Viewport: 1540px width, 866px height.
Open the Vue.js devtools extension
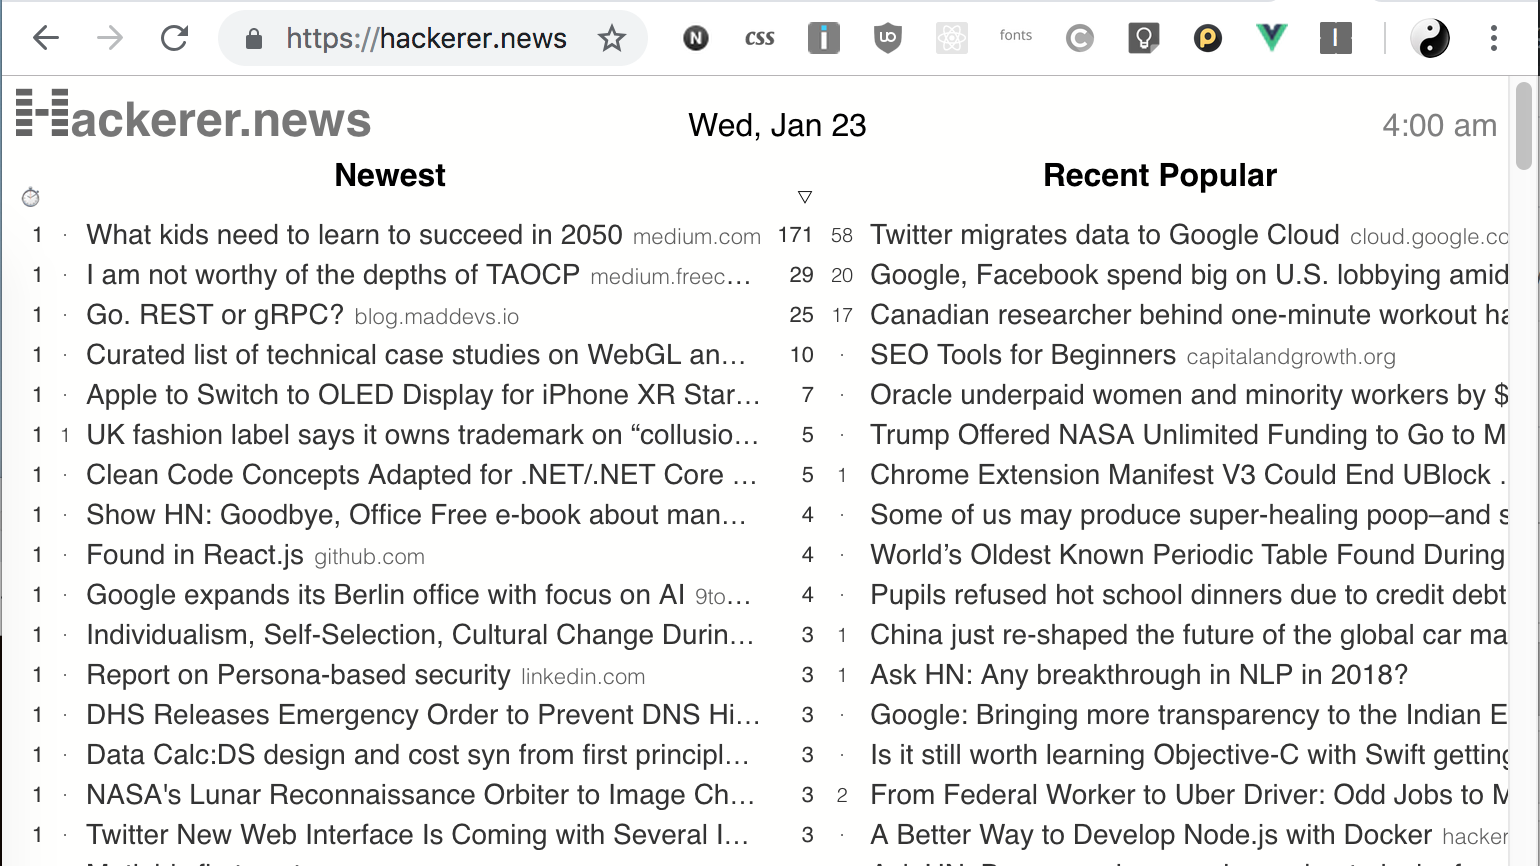1271,38
